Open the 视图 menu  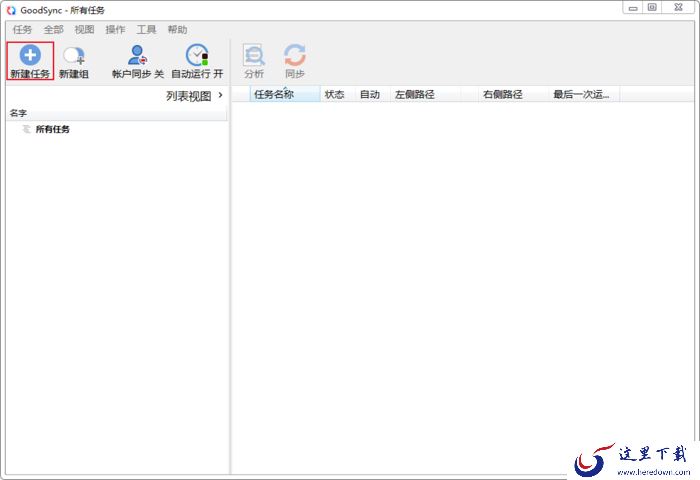click(84, 29)
